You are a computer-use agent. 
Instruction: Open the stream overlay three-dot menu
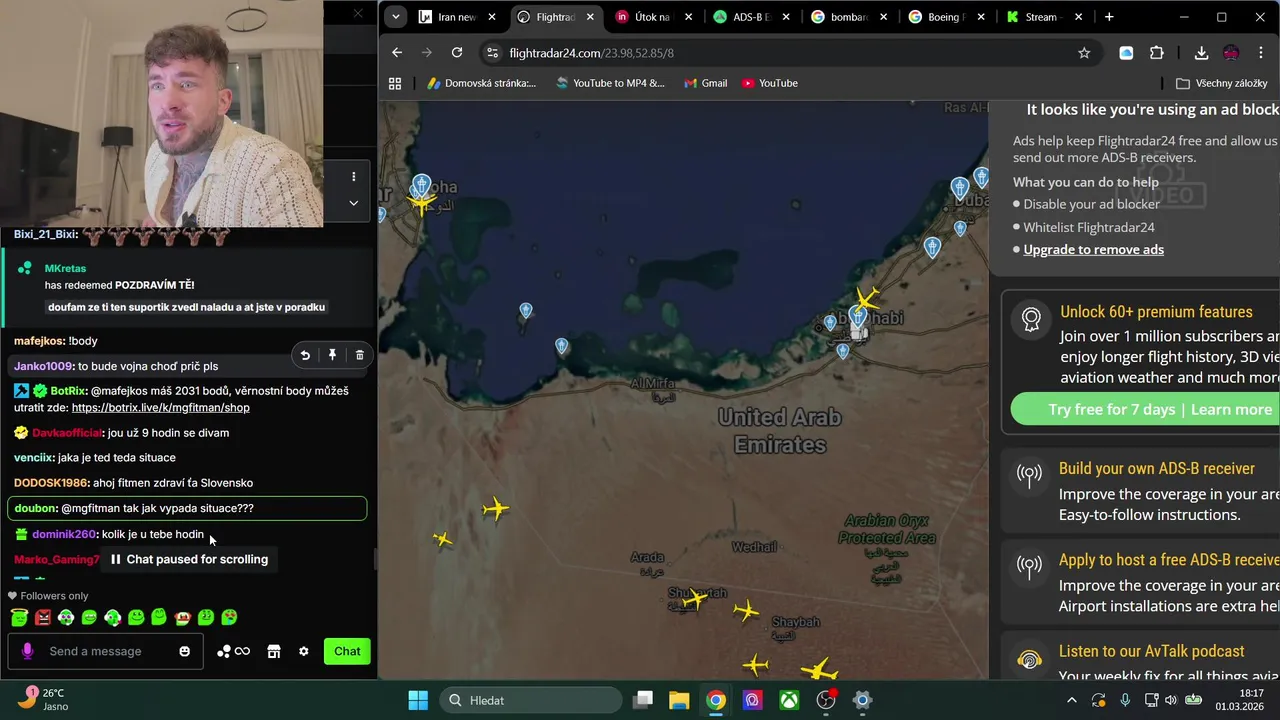point(353,177)
